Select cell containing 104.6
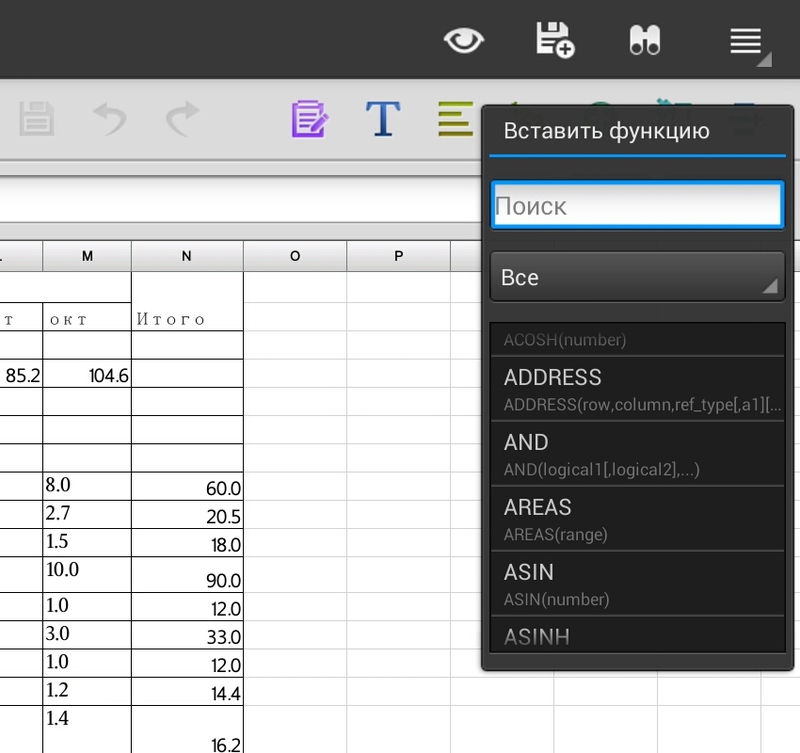 pos(87,373)
